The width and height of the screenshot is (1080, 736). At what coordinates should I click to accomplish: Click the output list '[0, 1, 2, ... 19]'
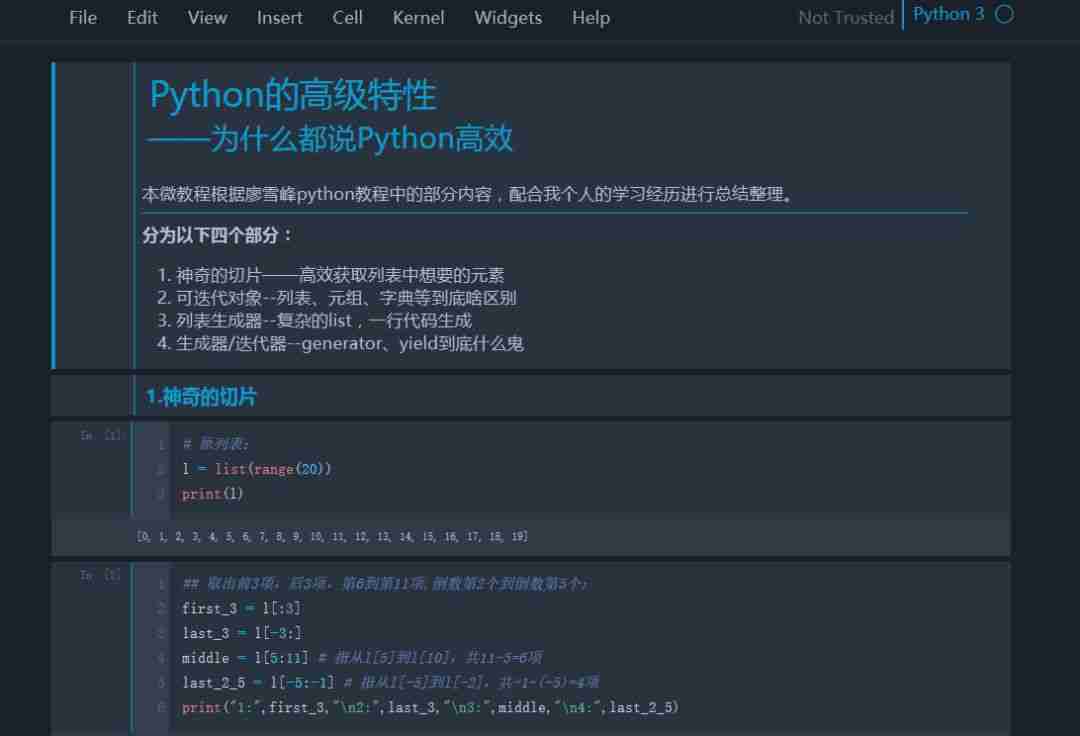click(x=333, y=536)
